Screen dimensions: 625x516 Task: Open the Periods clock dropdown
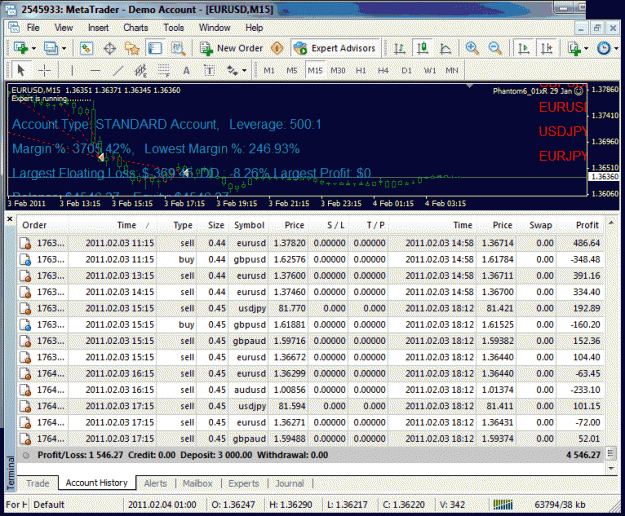[x=607, y=48]
